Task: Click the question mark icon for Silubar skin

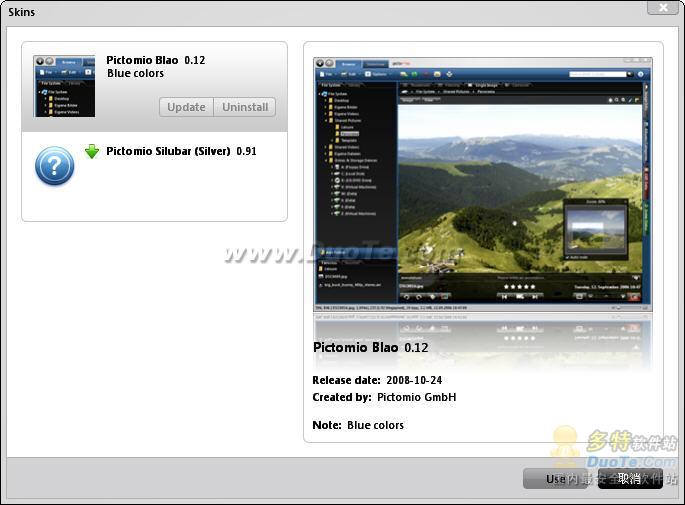Action: [x=55, y=166]
